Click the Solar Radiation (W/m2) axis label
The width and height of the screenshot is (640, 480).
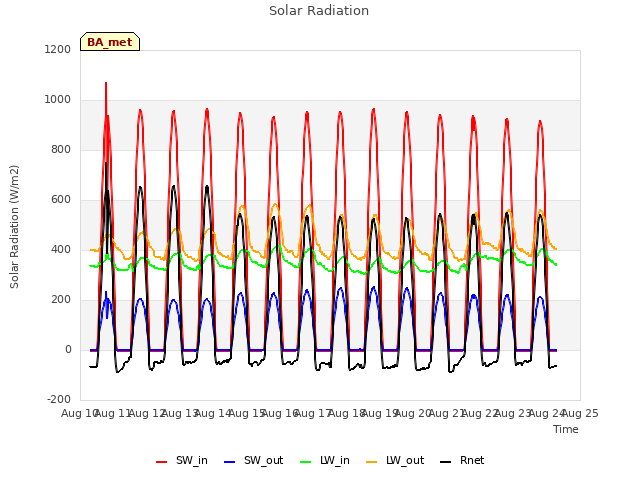pos(14,227)
